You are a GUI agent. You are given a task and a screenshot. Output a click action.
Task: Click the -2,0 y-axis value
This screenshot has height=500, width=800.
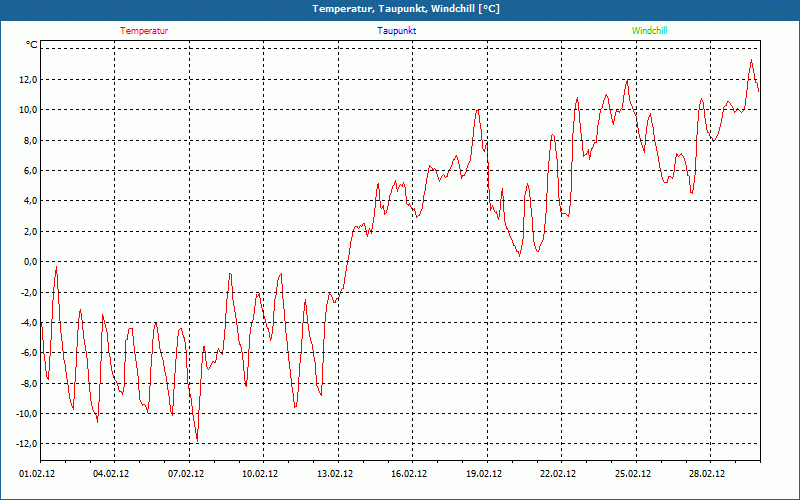point(29,292)
